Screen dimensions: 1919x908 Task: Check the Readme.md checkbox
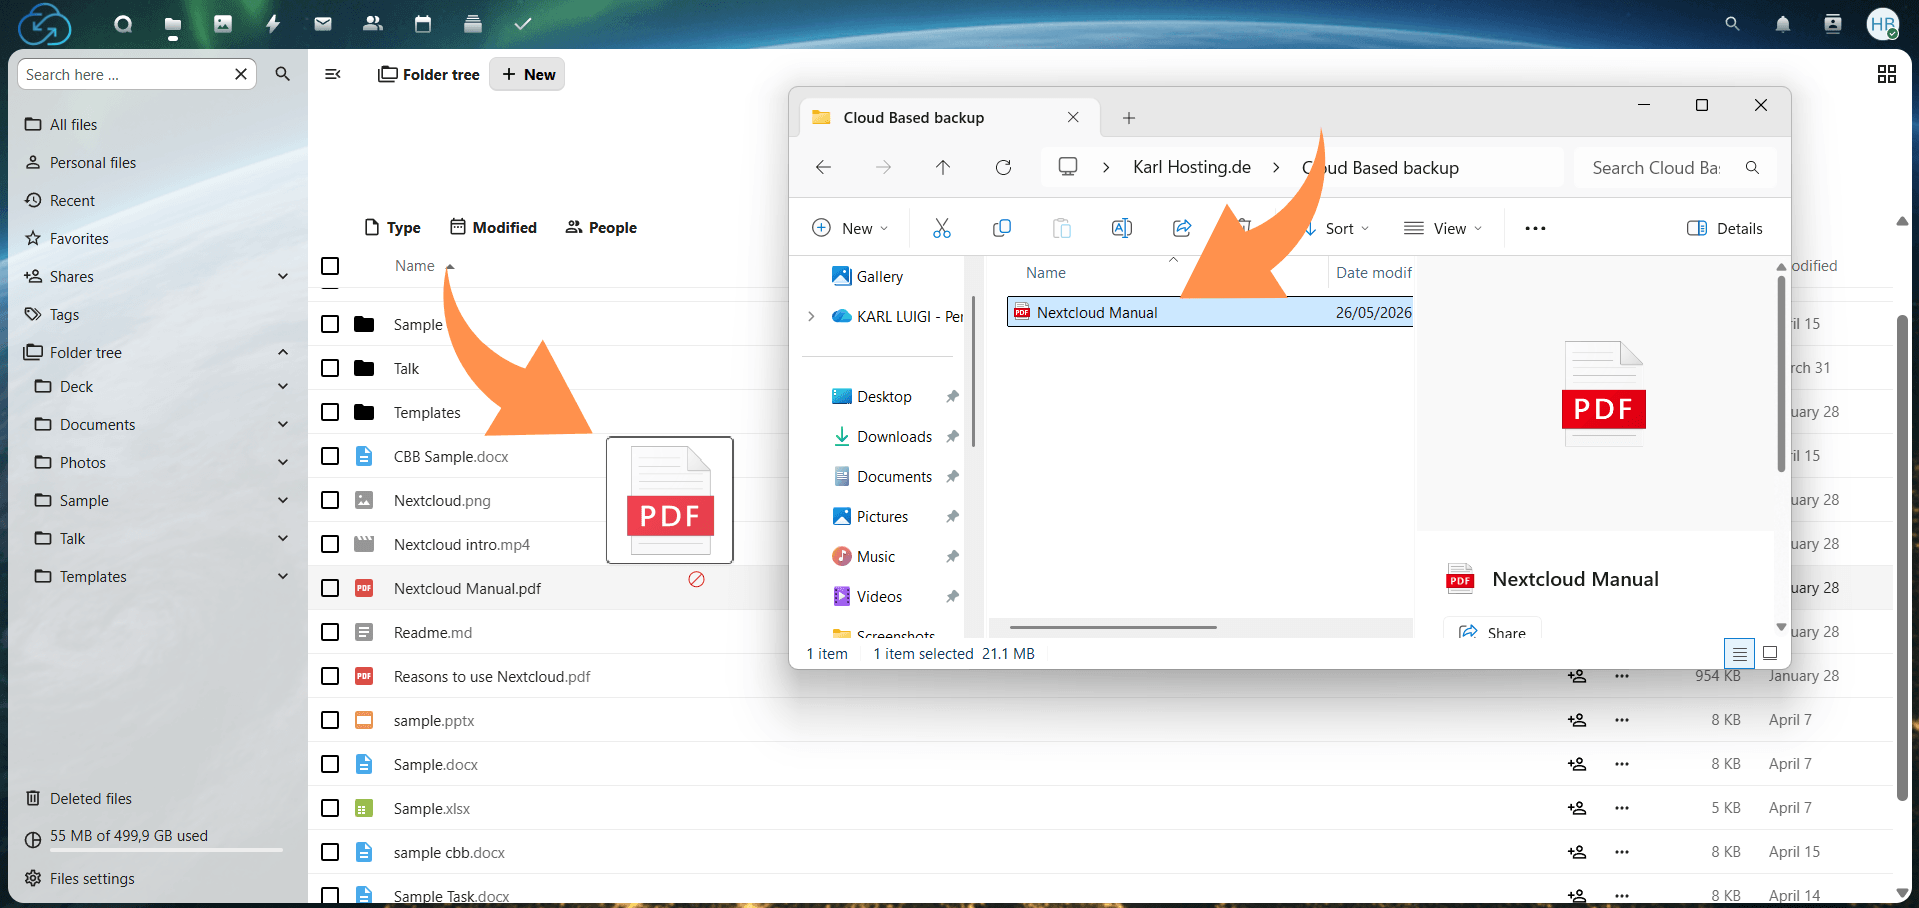(330, 632)
